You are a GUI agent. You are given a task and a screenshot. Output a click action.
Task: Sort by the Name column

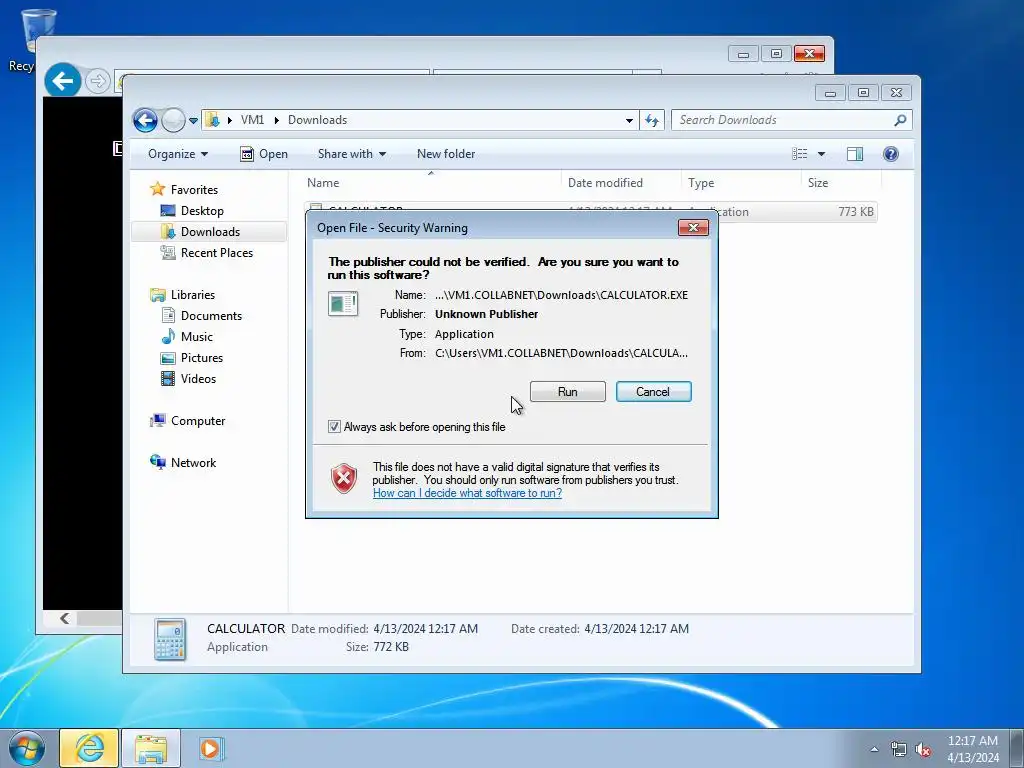[431, 183]
